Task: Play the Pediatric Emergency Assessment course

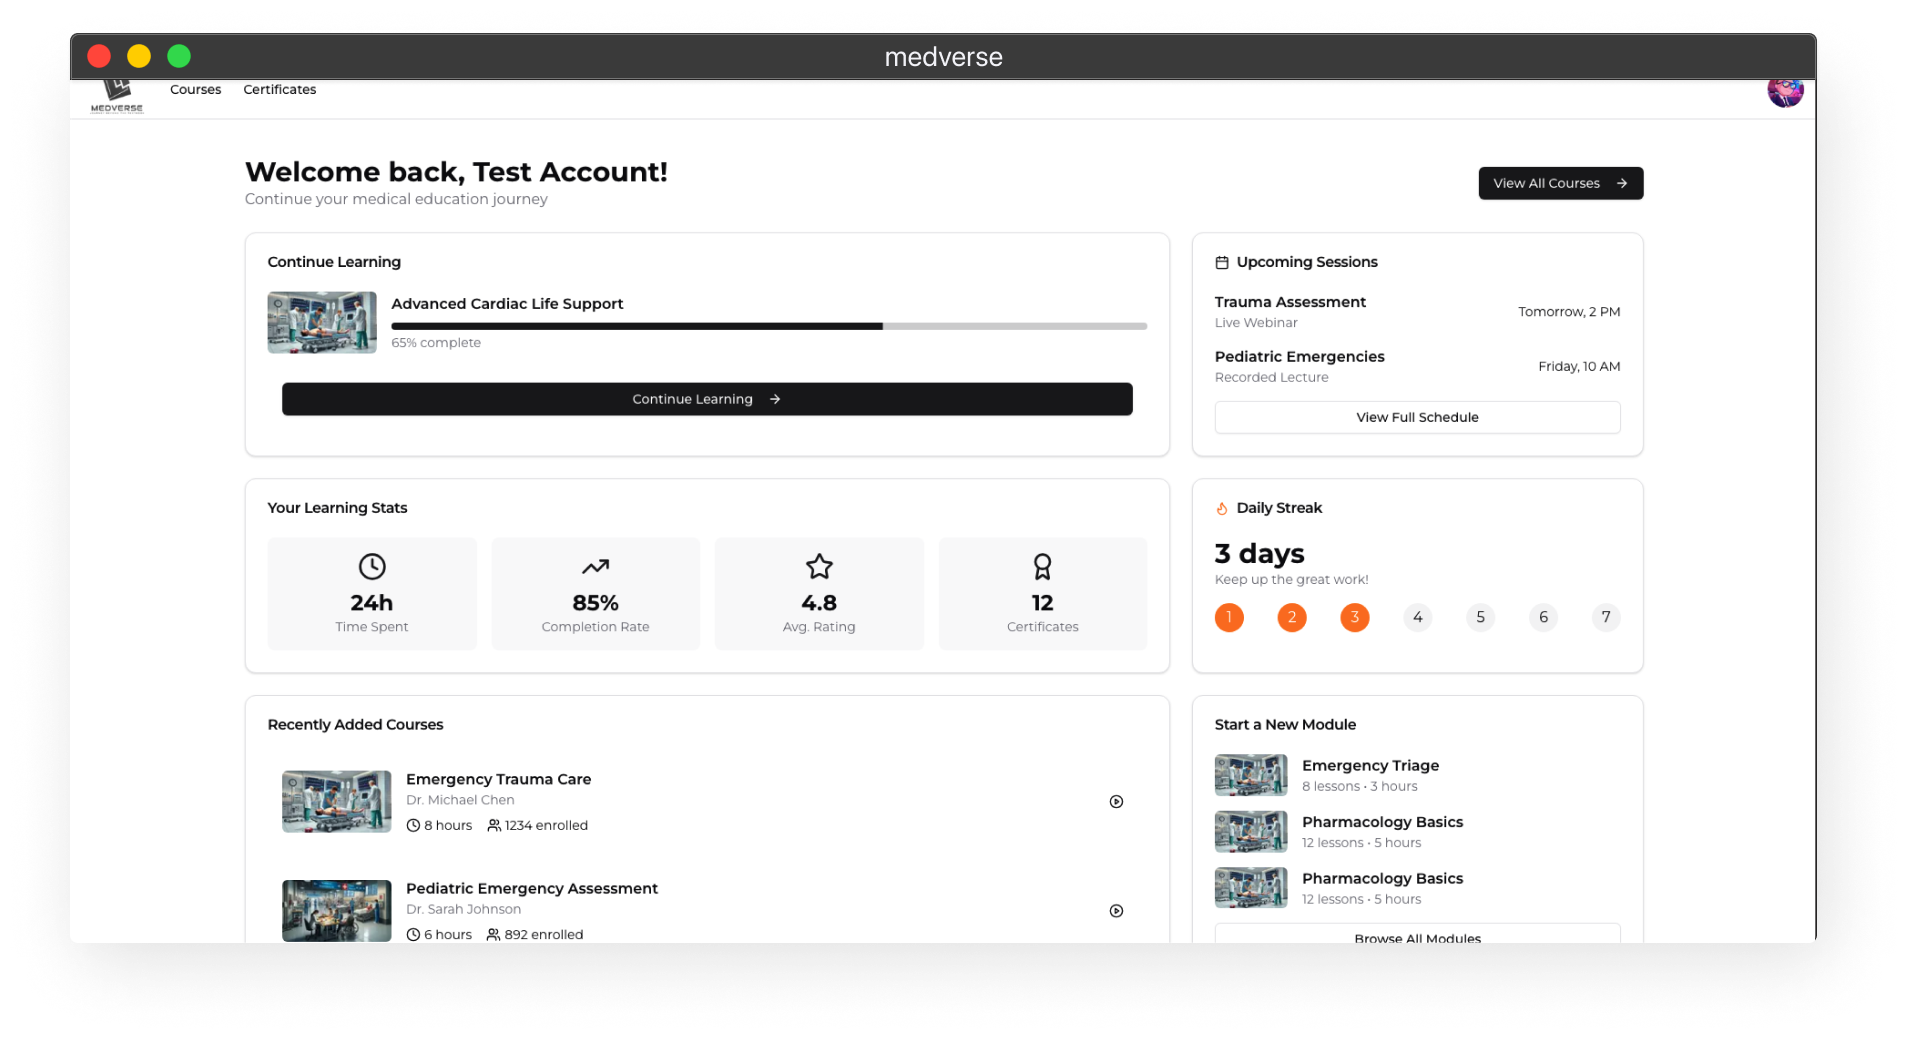Action: tap(1116, 910)
